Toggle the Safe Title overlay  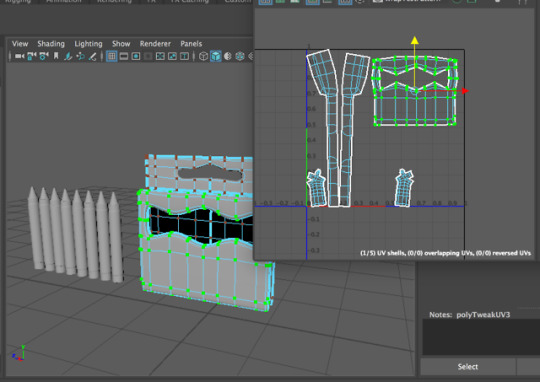pos(184,56)
